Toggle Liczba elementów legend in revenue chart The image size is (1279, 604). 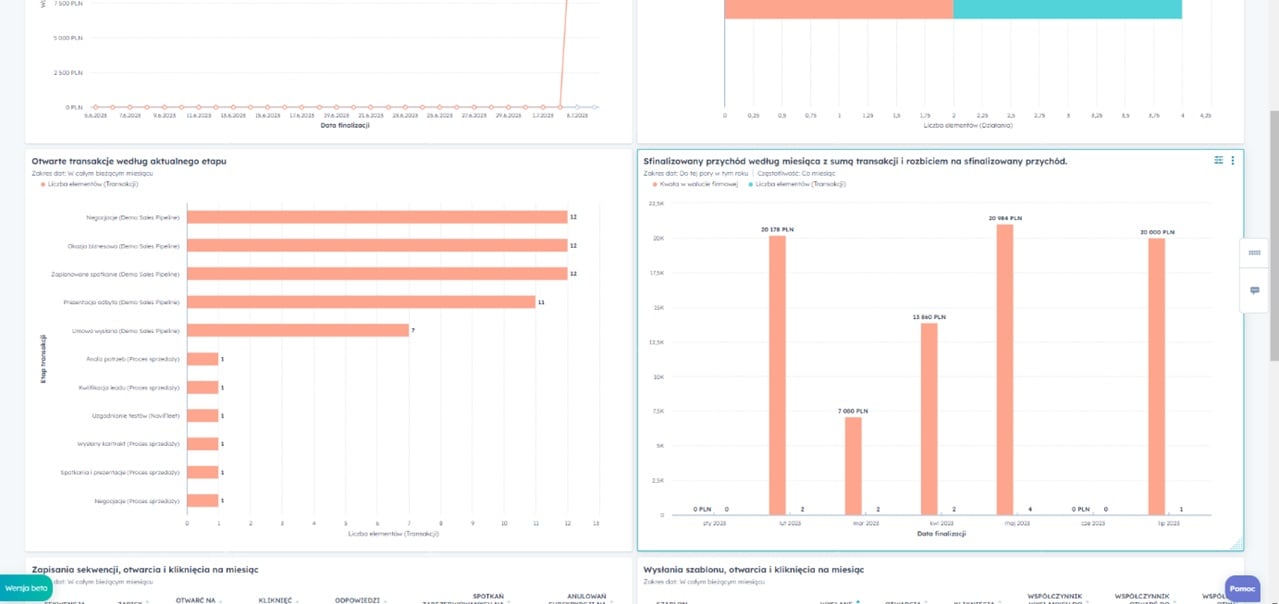pyautogui.click(x=797, y=184)
